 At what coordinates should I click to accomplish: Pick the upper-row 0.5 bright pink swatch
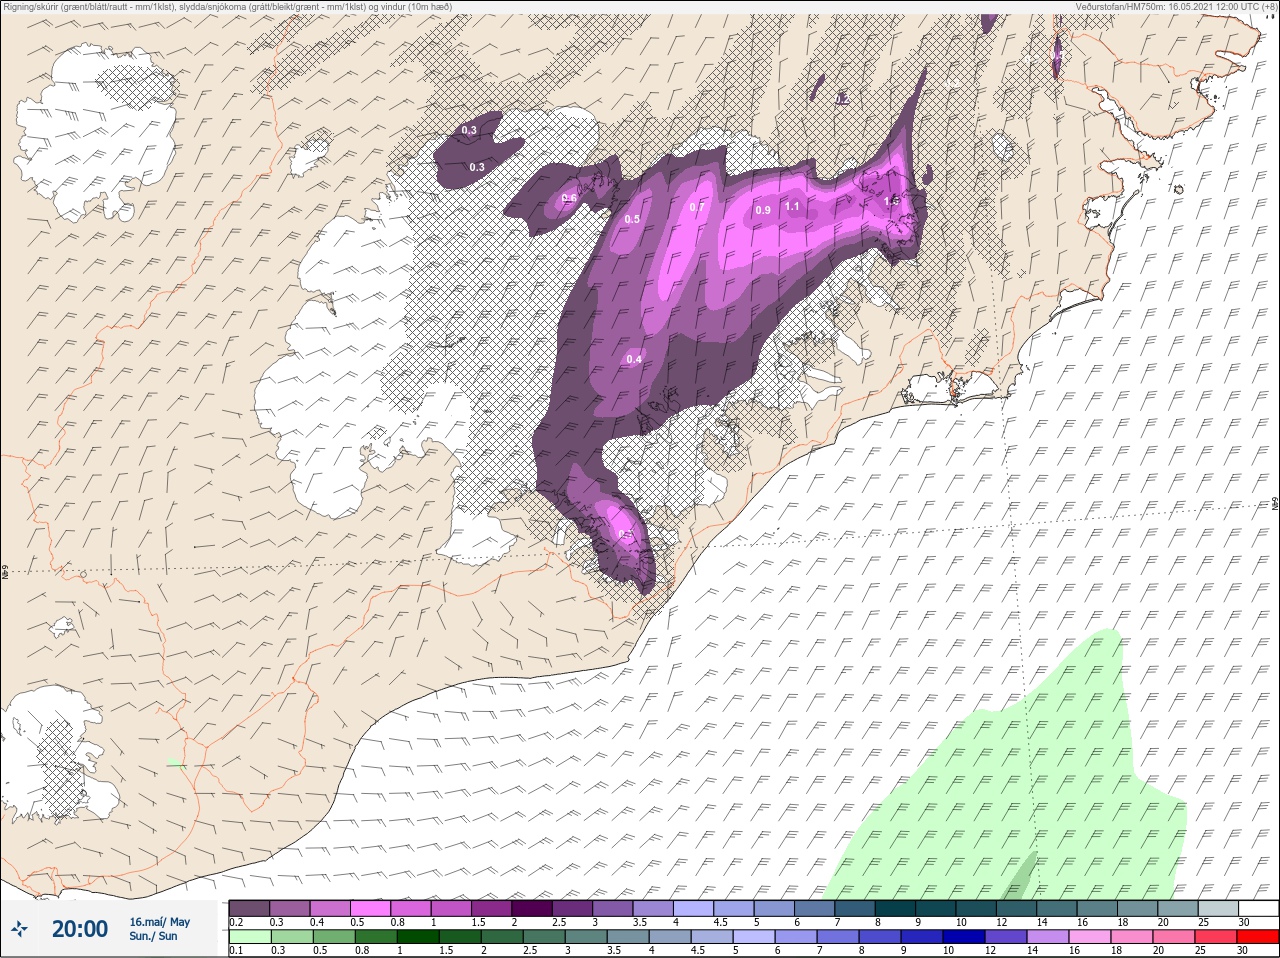371,908
